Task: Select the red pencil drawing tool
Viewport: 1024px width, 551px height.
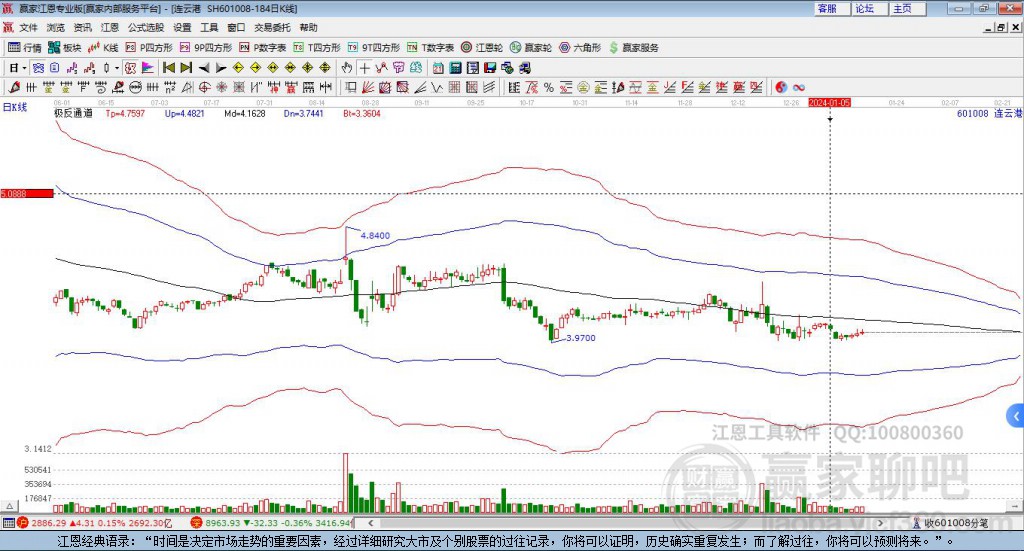Action: click(x=14, y=87)
